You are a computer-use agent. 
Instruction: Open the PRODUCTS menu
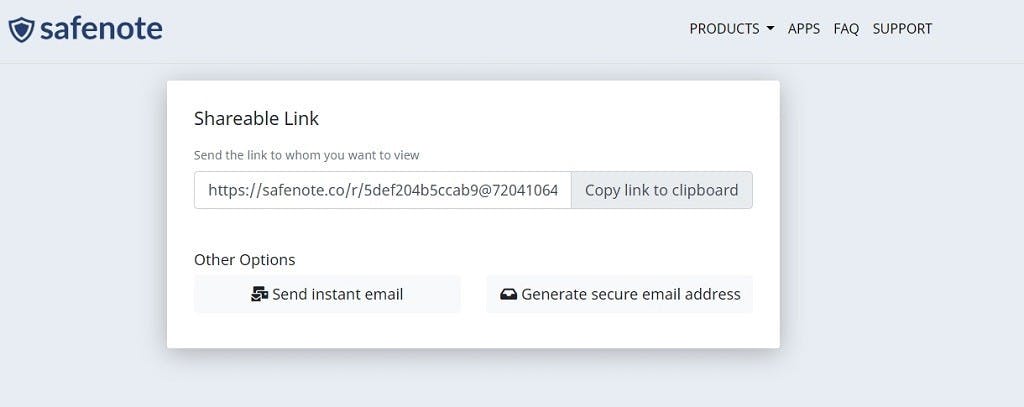pyautogui.click(x=724, y=29)
